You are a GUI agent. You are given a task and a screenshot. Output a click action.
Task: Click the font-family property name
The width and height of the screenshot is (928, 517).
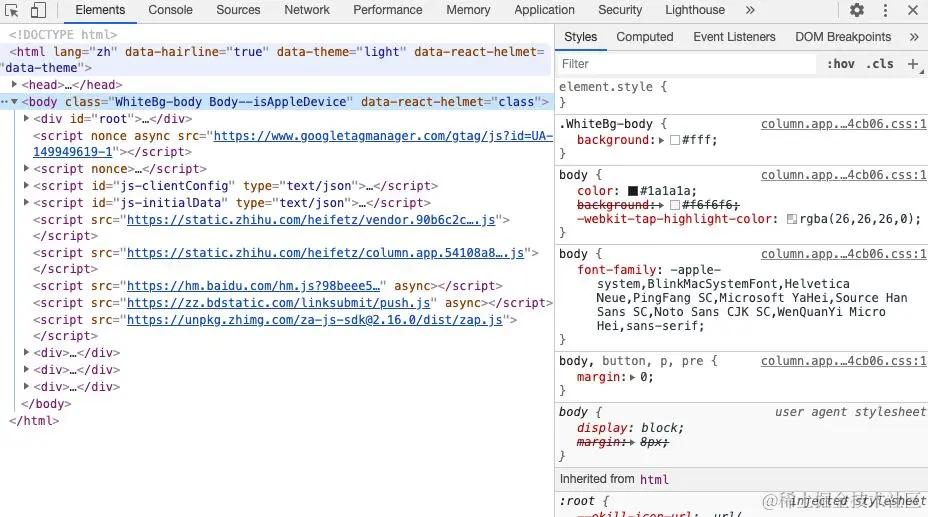(617, 270)
